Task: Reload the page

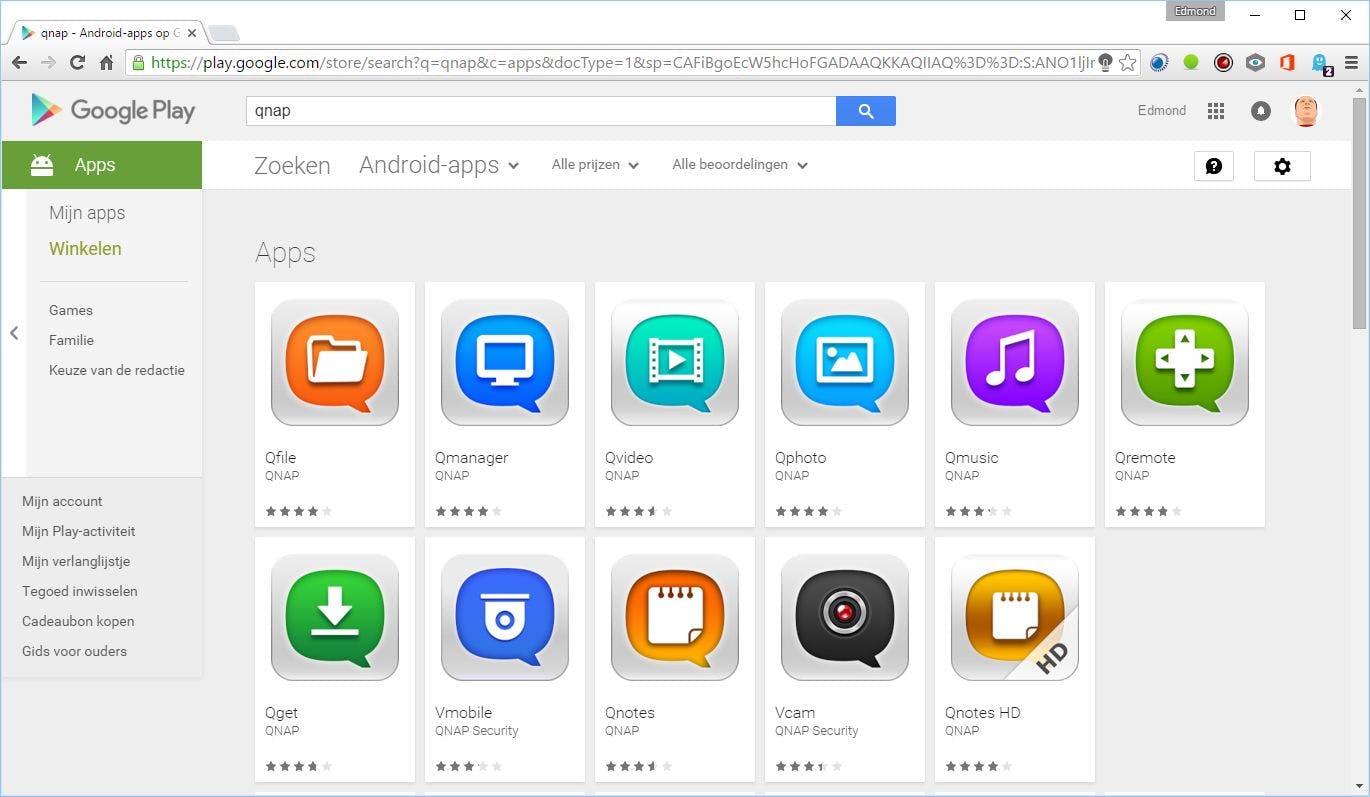Action: [x=77, y=63]
